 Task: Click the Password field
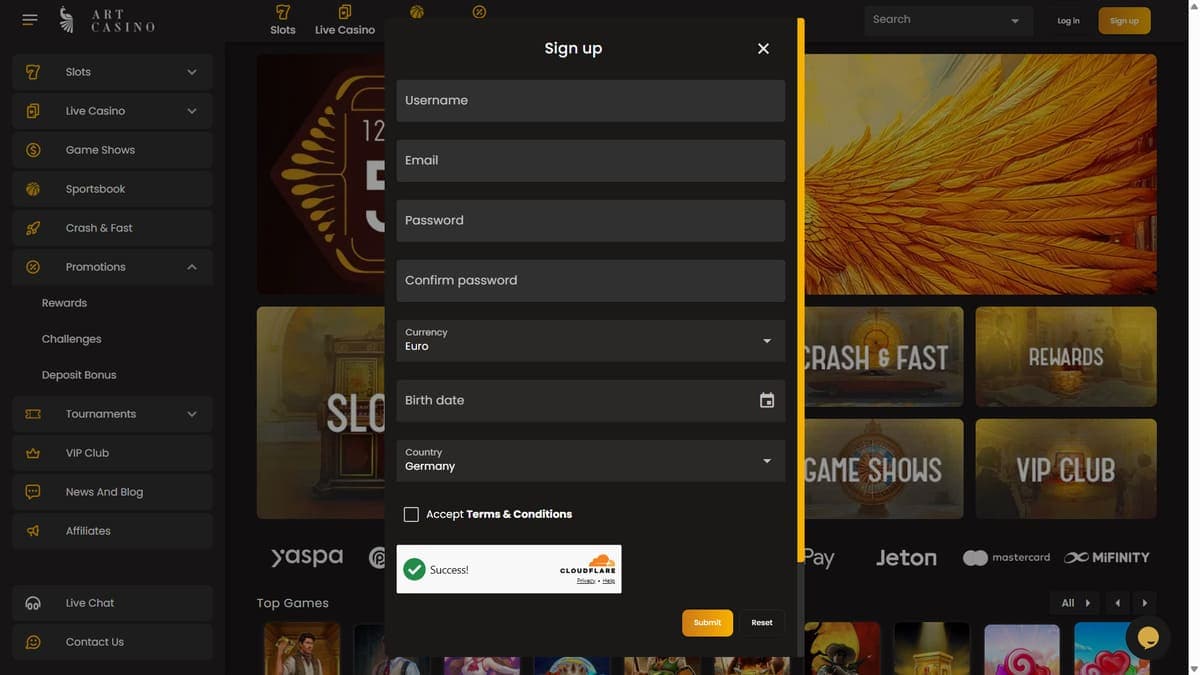(590, 221)
